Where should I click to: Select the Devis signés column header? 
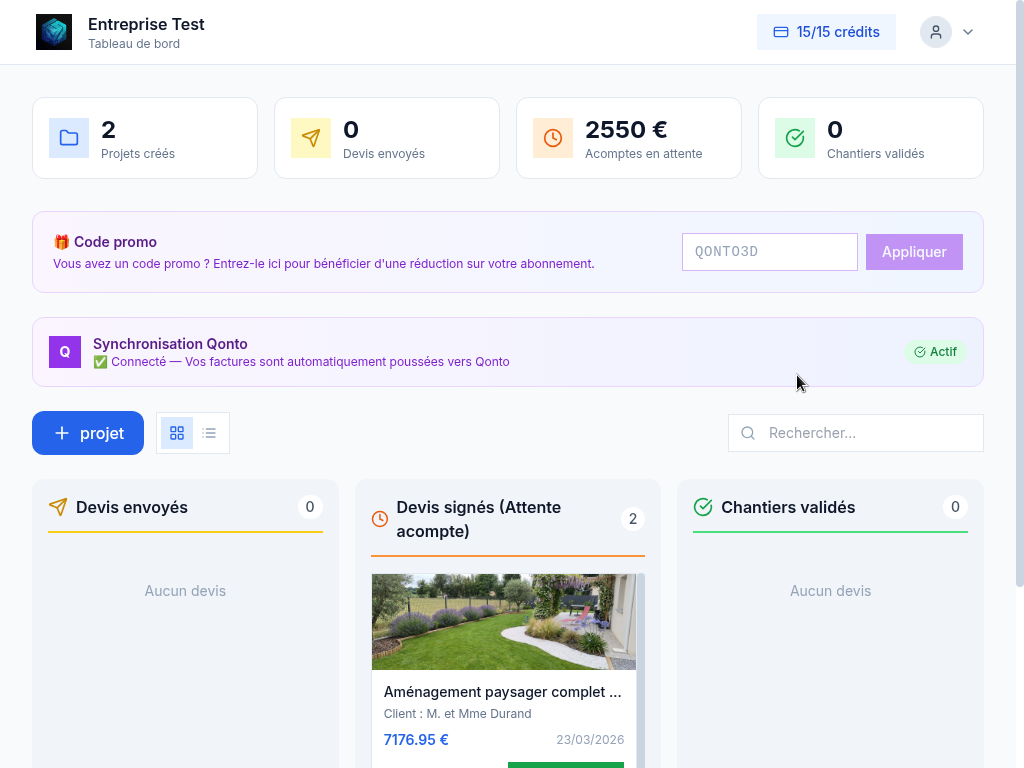pos(478,519)
